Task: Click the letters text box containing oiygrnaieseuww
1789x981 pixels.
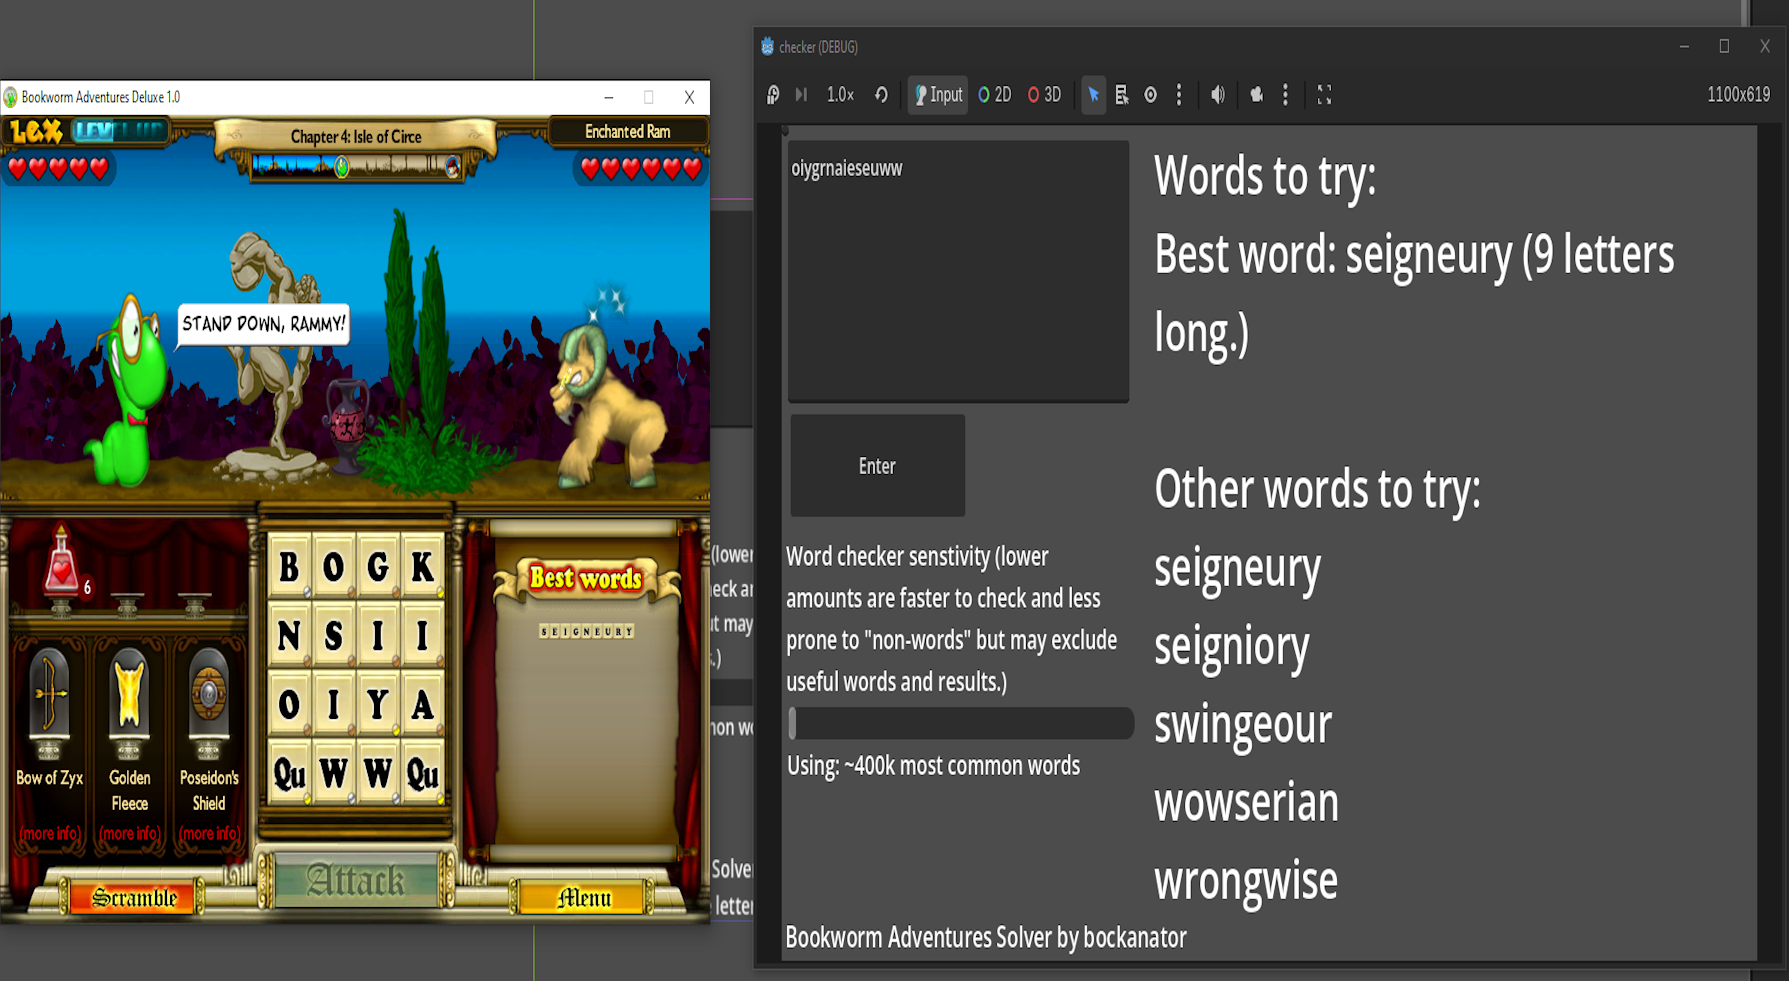Action: coord(959,271)
